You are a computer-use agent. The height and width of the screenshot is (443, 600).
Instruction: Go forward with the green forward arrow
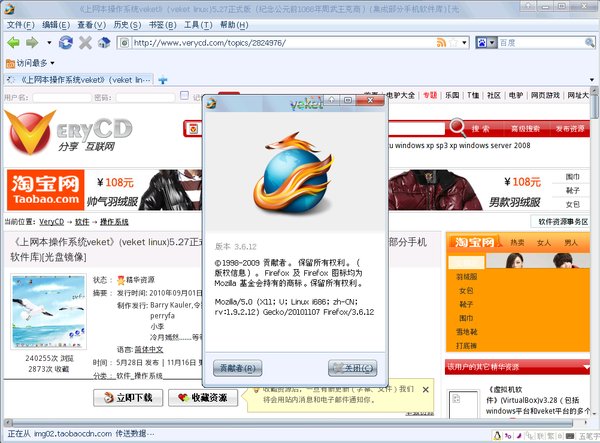pyautogui.click(x=32, y=42)
